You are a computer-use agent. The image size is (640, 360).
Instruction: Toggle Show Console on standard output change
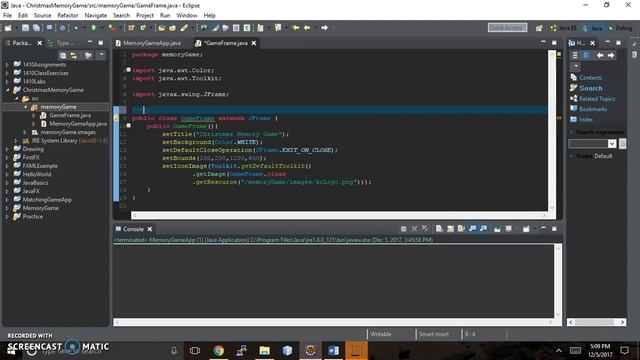pyautogui.click(x=472, y=229)
